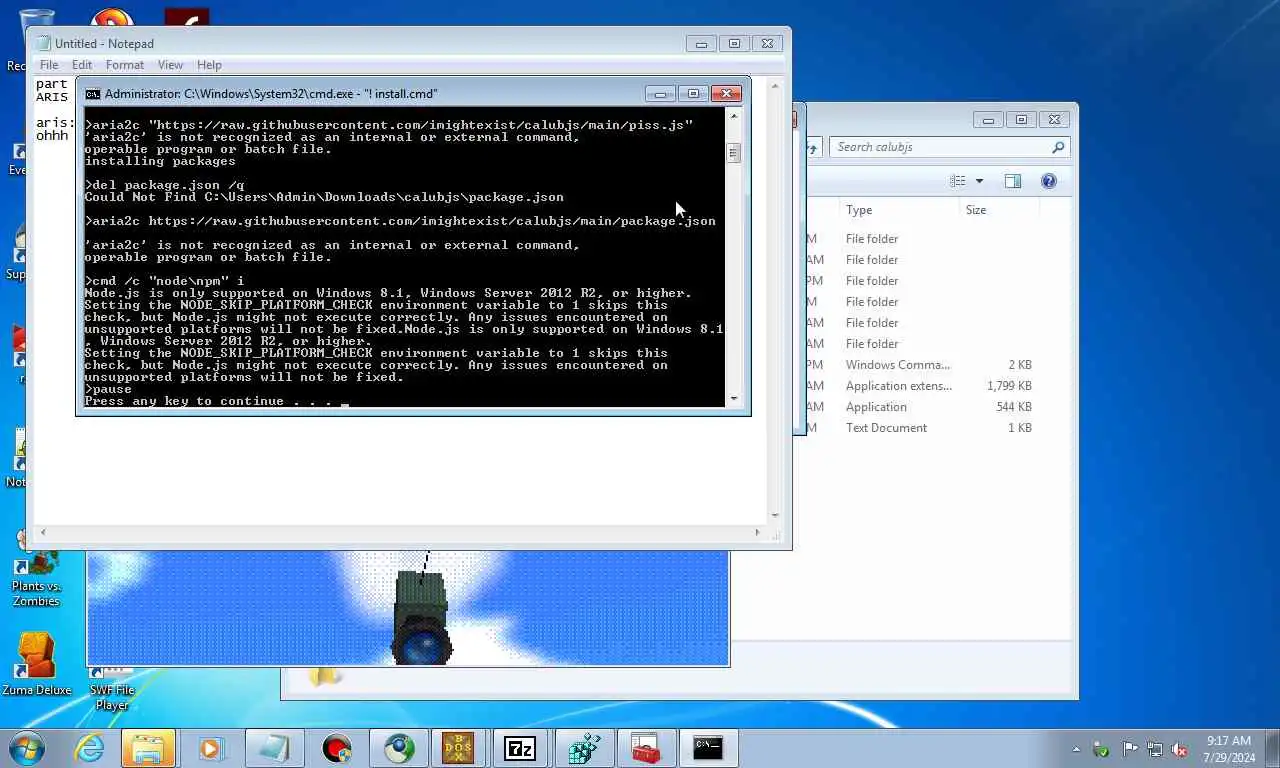This screenshot has height=768, width=1280.
Task: Open the DOSBox taskbar icon
Action: pos(458,748)
